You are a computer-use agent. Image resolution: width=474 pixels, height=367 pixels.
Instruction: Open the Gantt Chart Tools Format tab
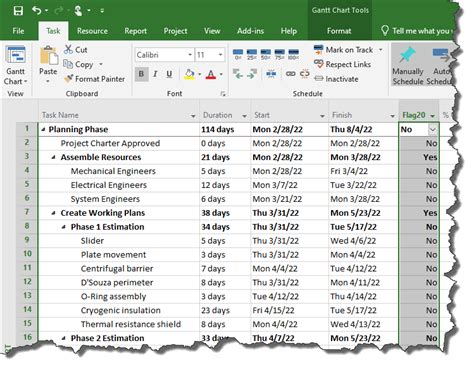point(339,31)
